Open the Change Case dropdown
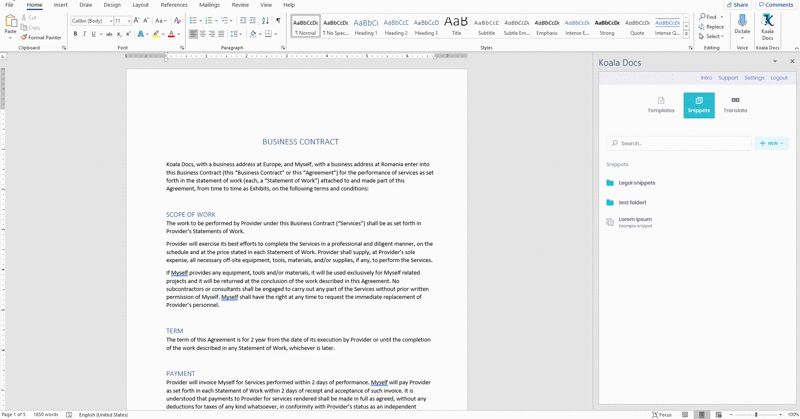The height and width of the screenshot is (419, 800). [x=161, y=21]
